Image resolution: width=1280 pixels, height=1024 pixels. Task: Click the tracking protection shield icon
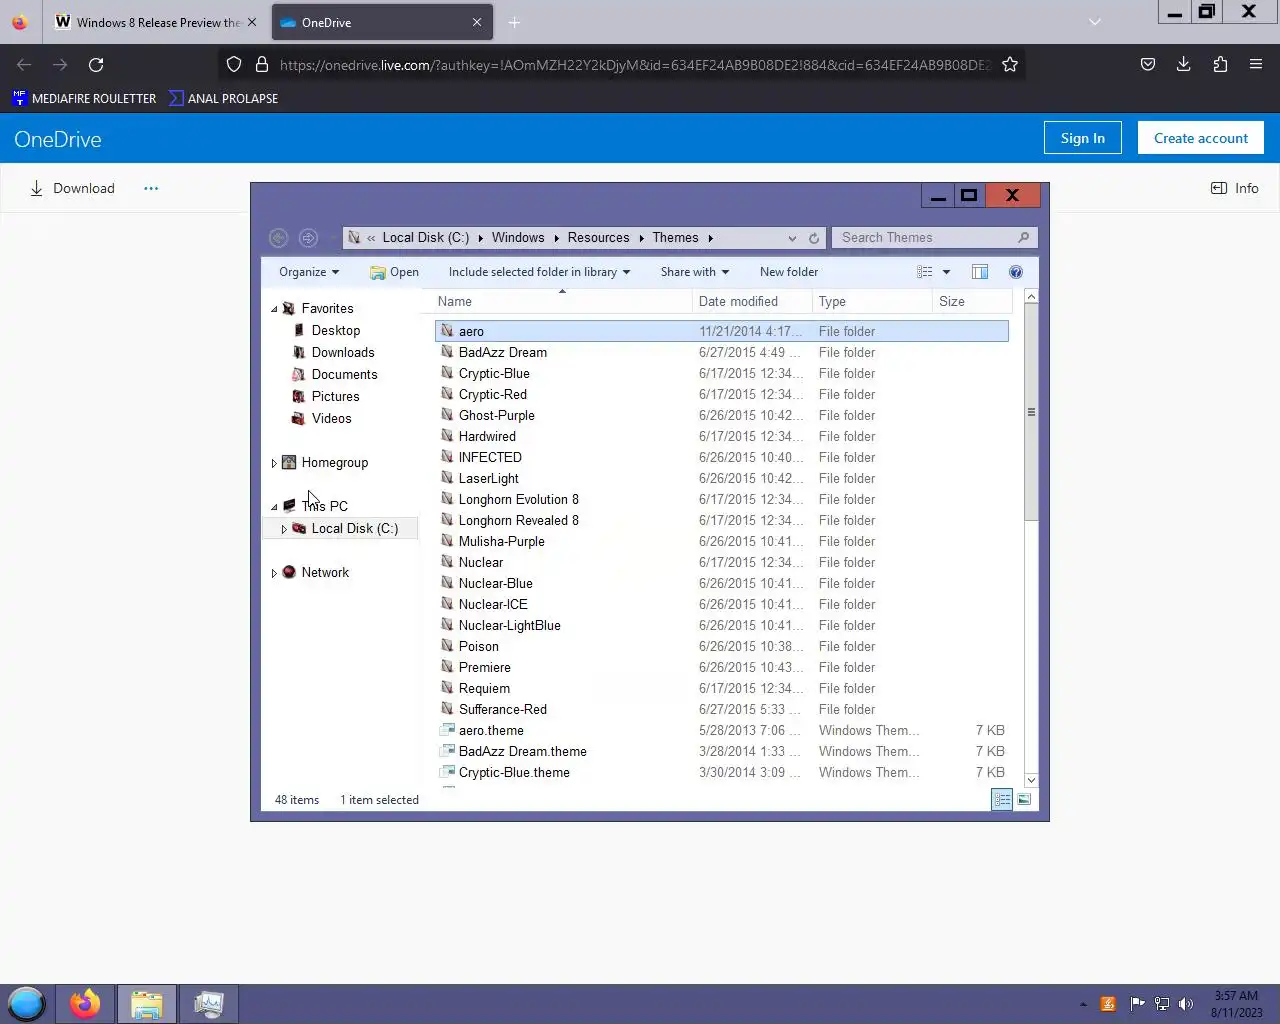tap(234, 65)
